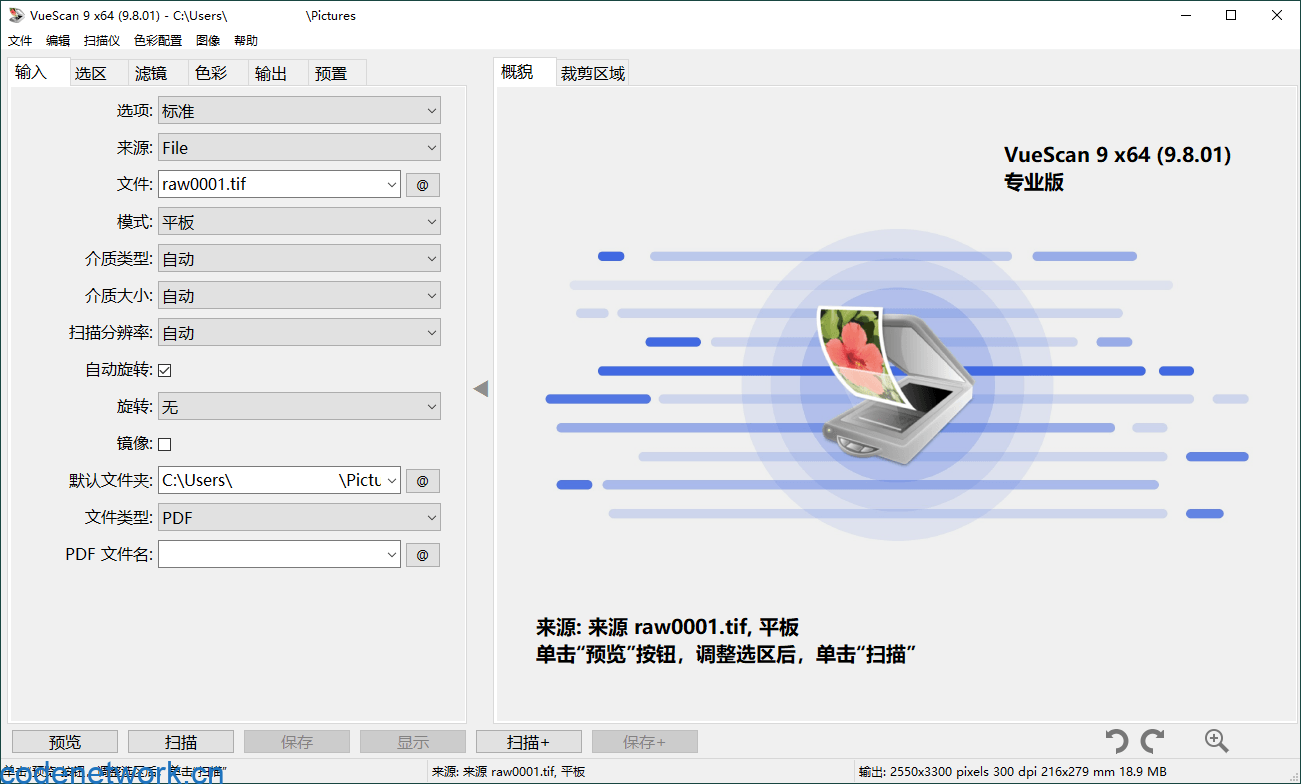1301x784 pixels.
Task: Open the 编辑 menu
Action: pyautogui.click(x=58, y=41)
